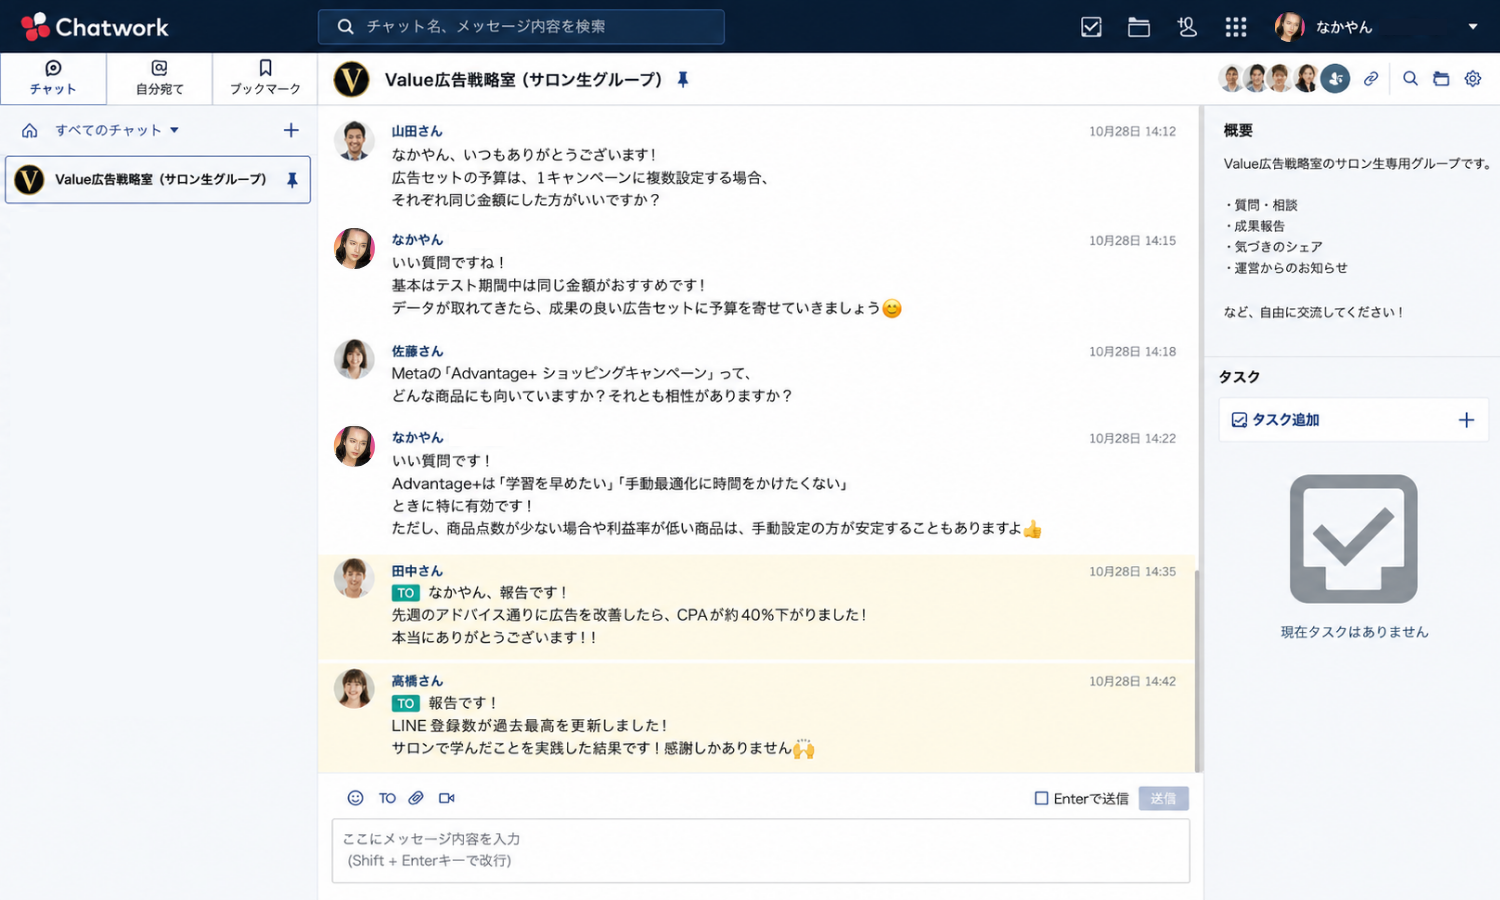
Task: Search messages within this chat using the magnifier
Action: [x=1410, y=79]
